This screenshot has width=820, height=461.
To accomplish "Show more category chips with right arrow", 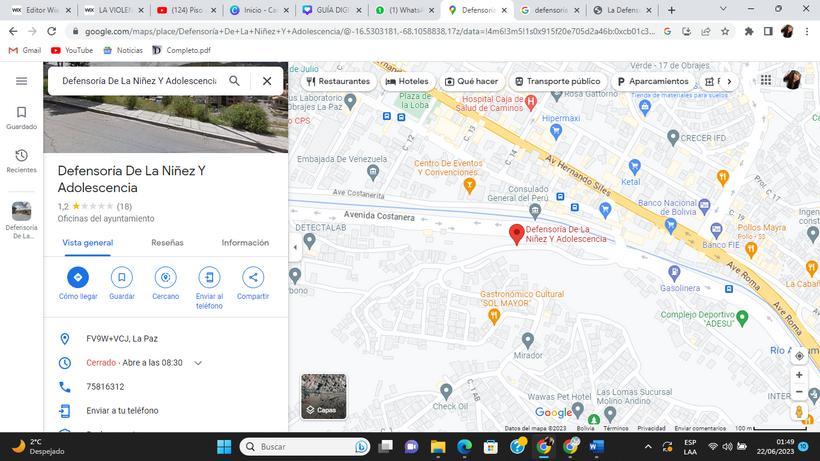I will pos(729,82).
